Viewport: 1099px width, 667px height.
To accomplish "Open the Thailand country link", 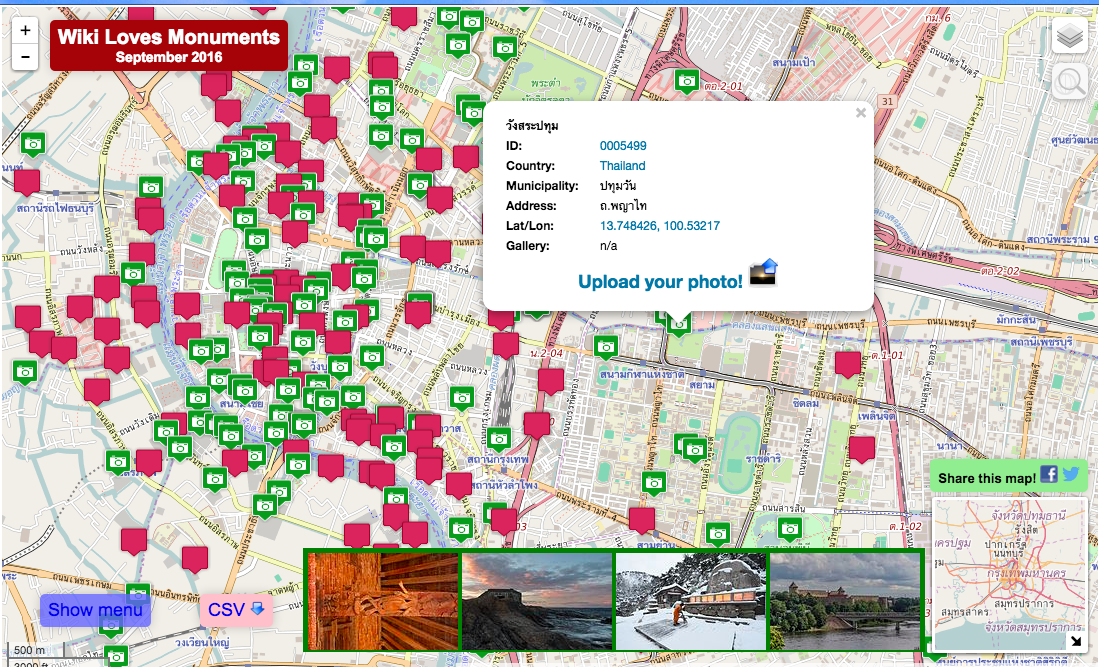I will pos(622,165).
